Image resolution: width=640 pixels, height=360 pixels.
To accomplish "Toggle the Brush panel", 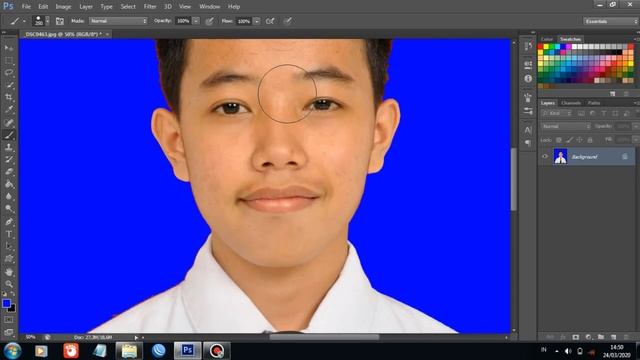I will (x=60, y=21).
